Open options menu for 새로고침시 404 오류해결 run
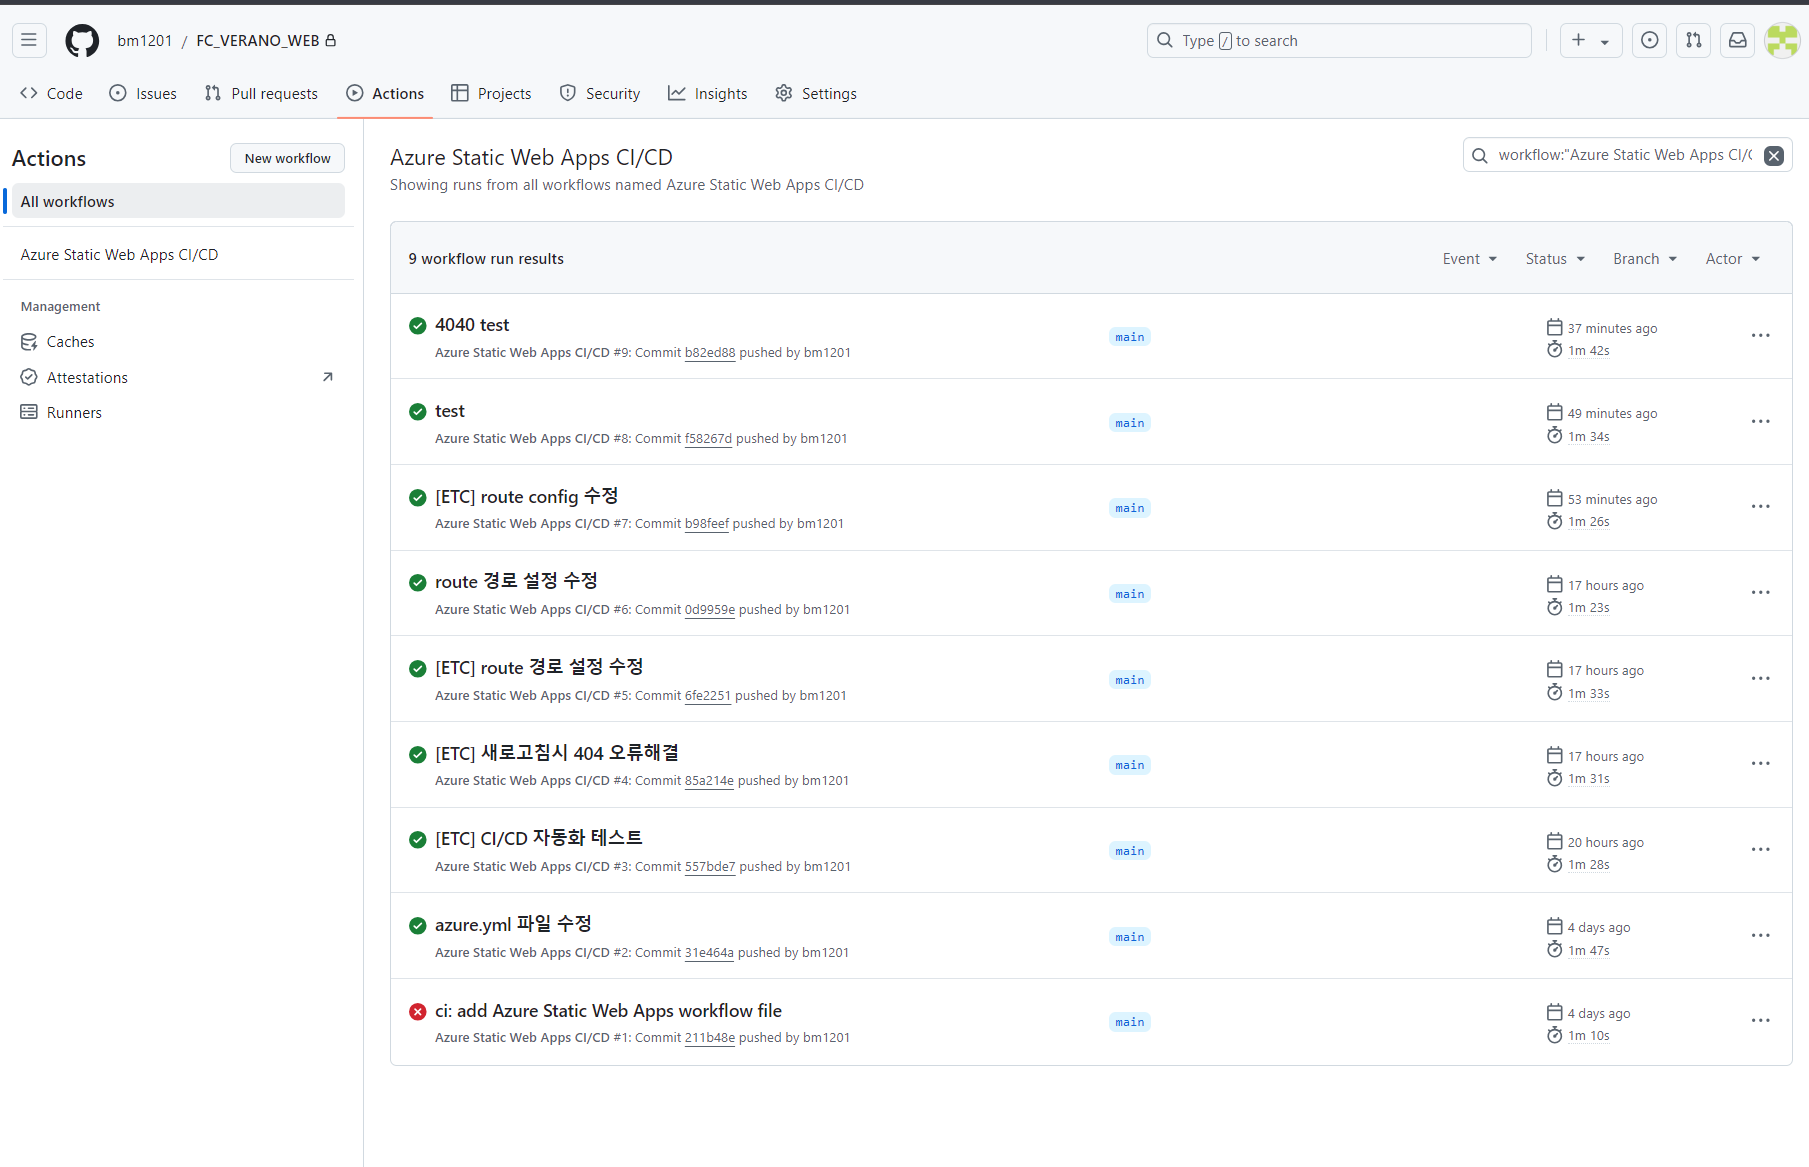Screen dimensions: 1809x1167 tap(1761, 764)
